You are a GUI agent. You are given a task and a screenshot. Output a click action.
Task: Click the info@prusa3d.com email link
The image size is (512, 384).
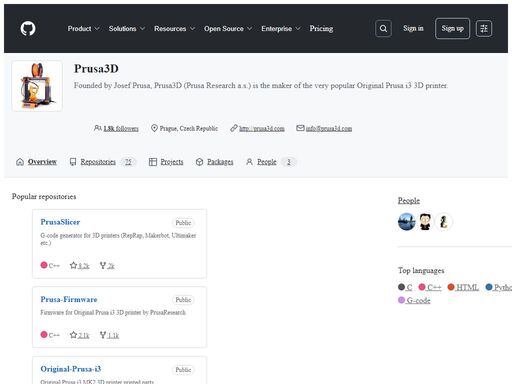[x=329, y=128]
